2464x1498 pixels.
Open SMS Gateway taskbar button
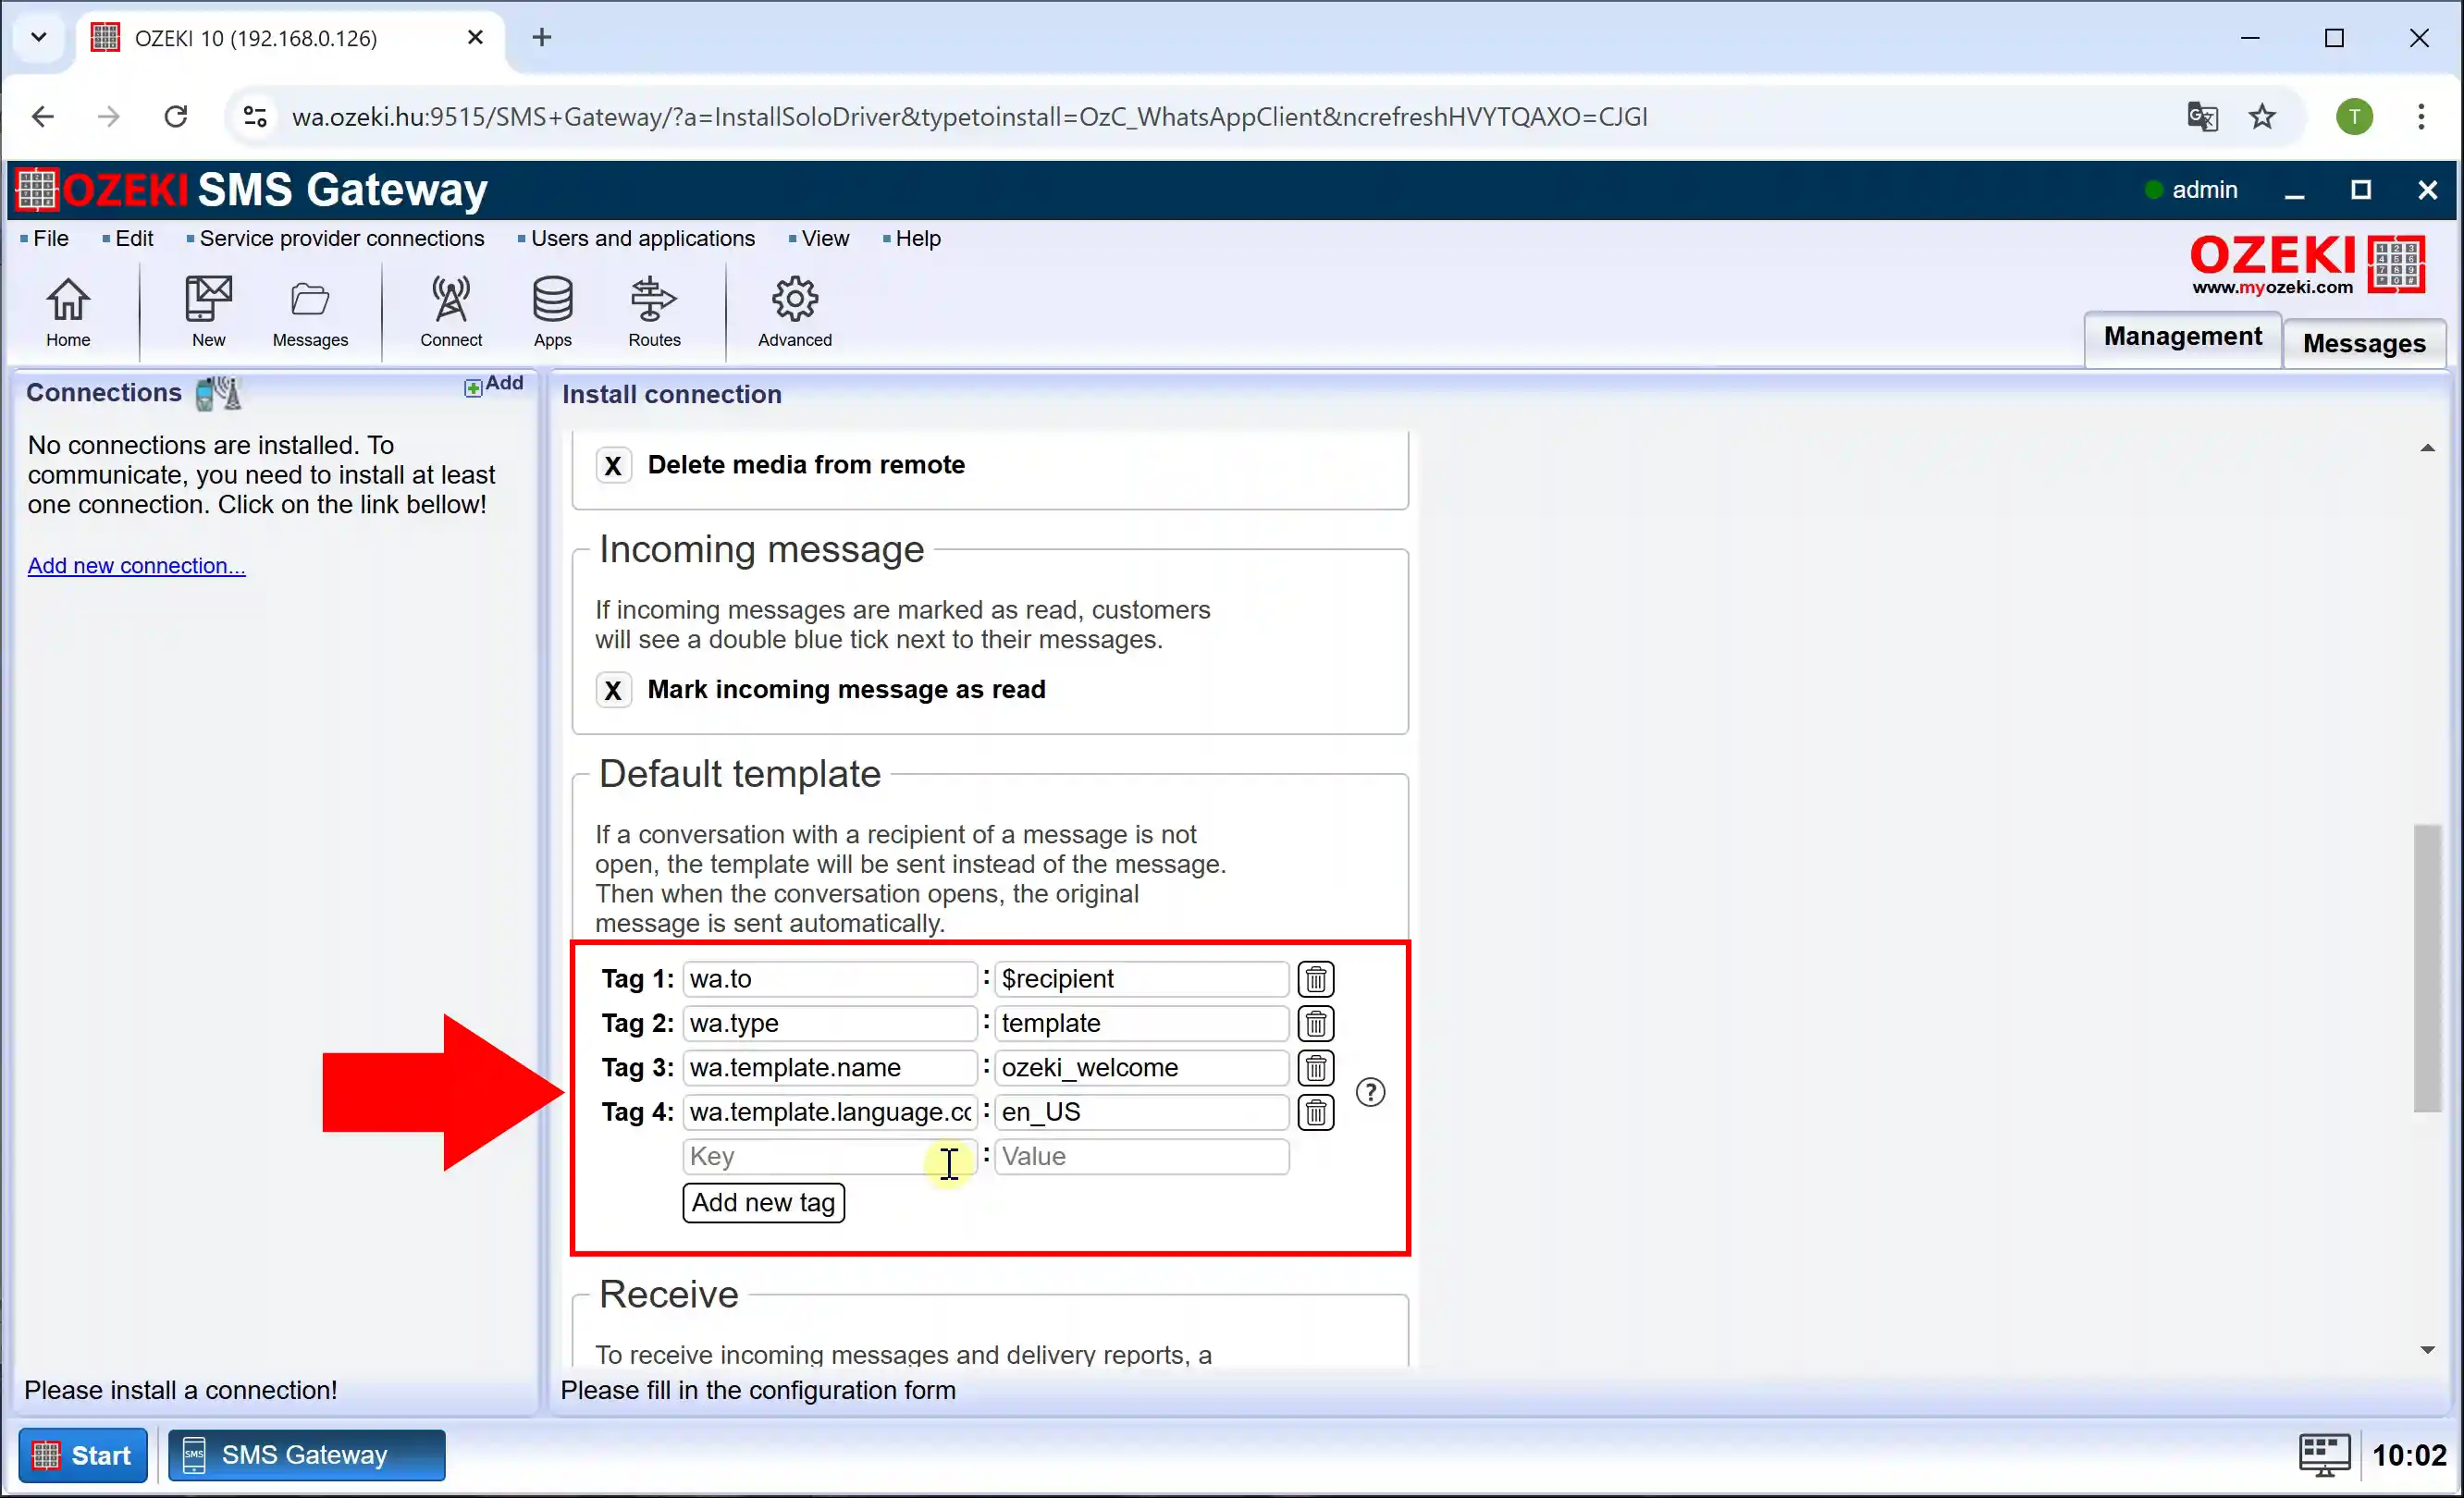[x=306, y=1455]
